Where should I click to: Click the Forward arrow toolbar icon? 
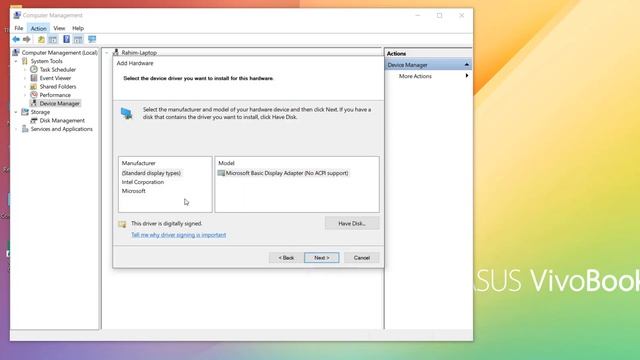point(27,39)
